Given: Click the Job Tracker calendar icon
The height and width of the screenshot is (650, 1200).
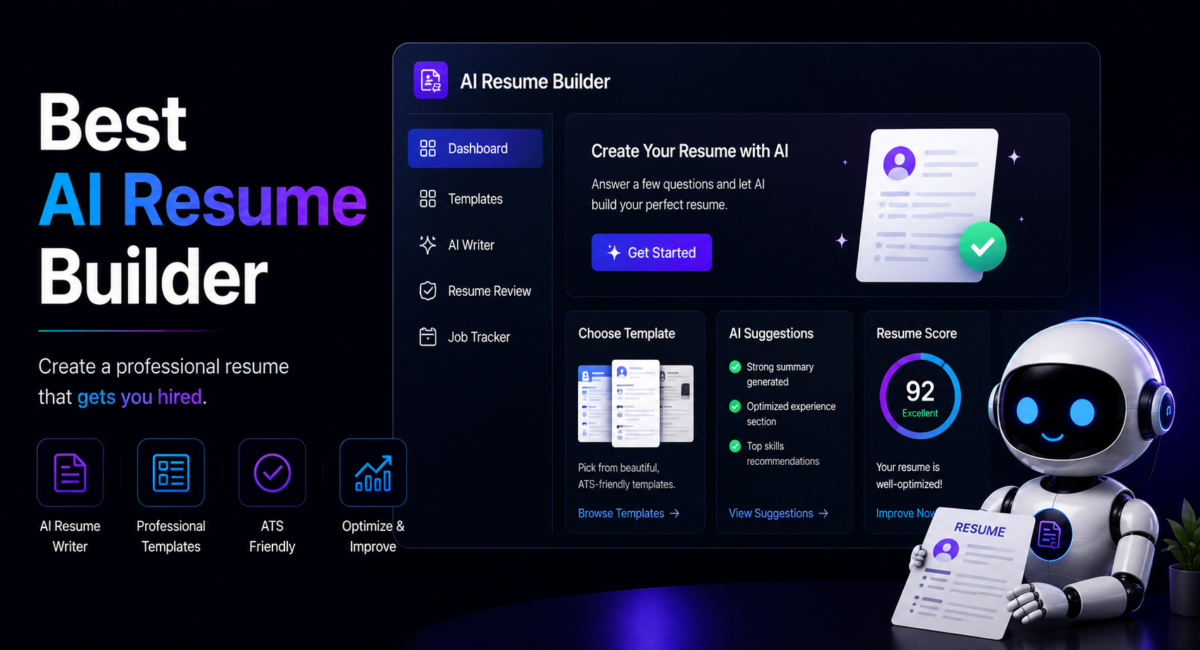Looking at the screenshot, I should tap(428, 337).
